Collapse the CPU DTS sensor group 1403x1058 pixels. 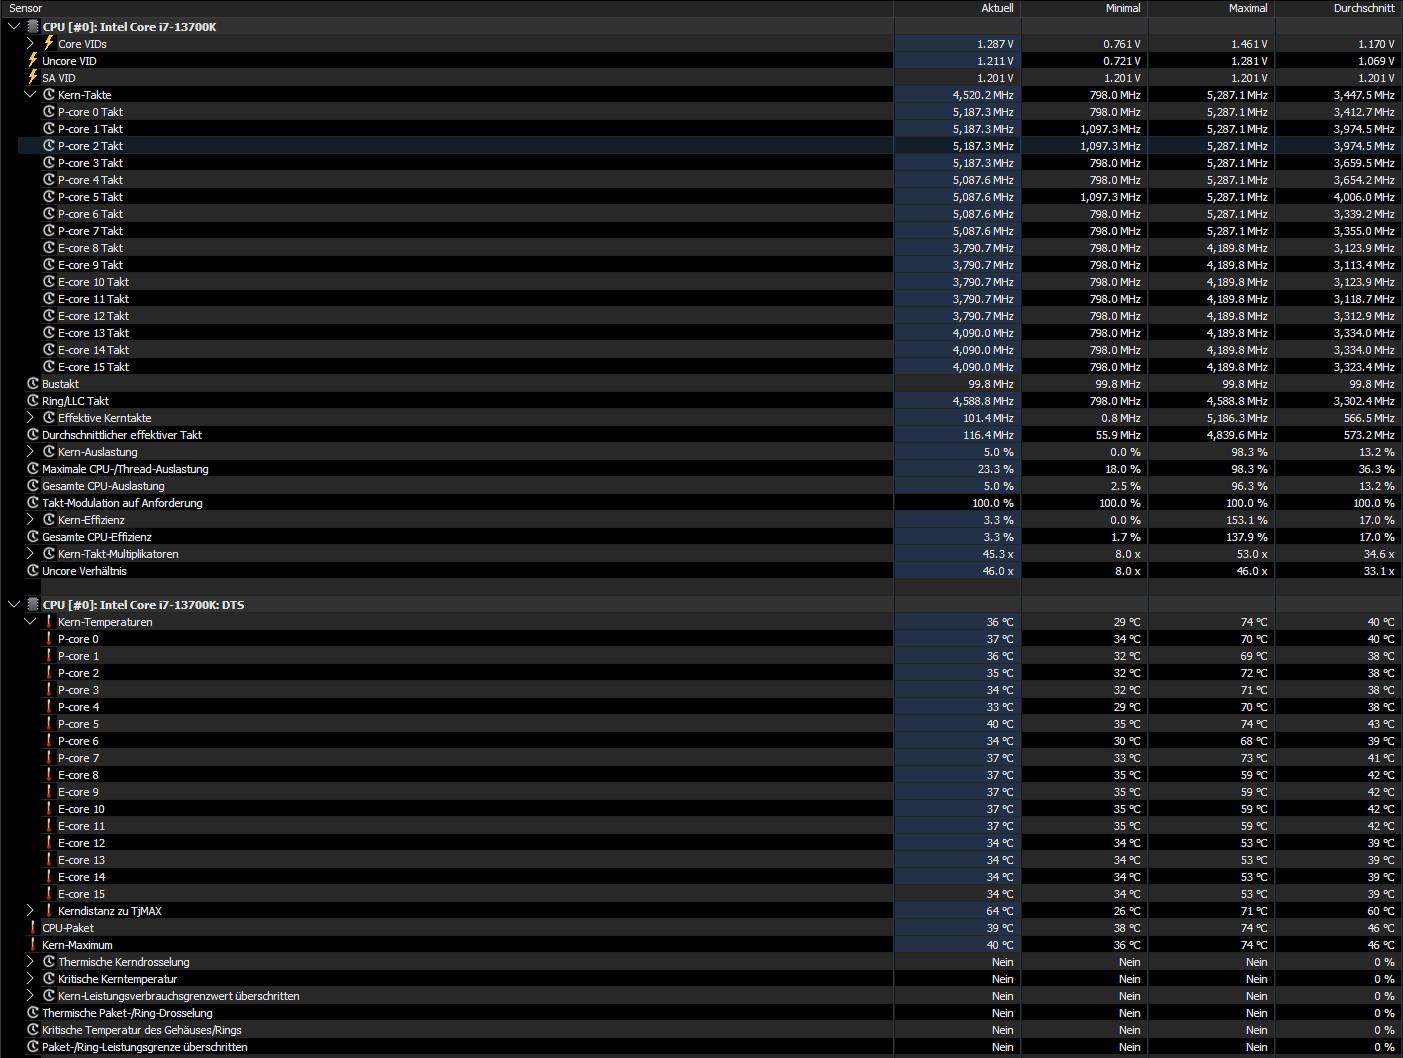tap(14, 605)
